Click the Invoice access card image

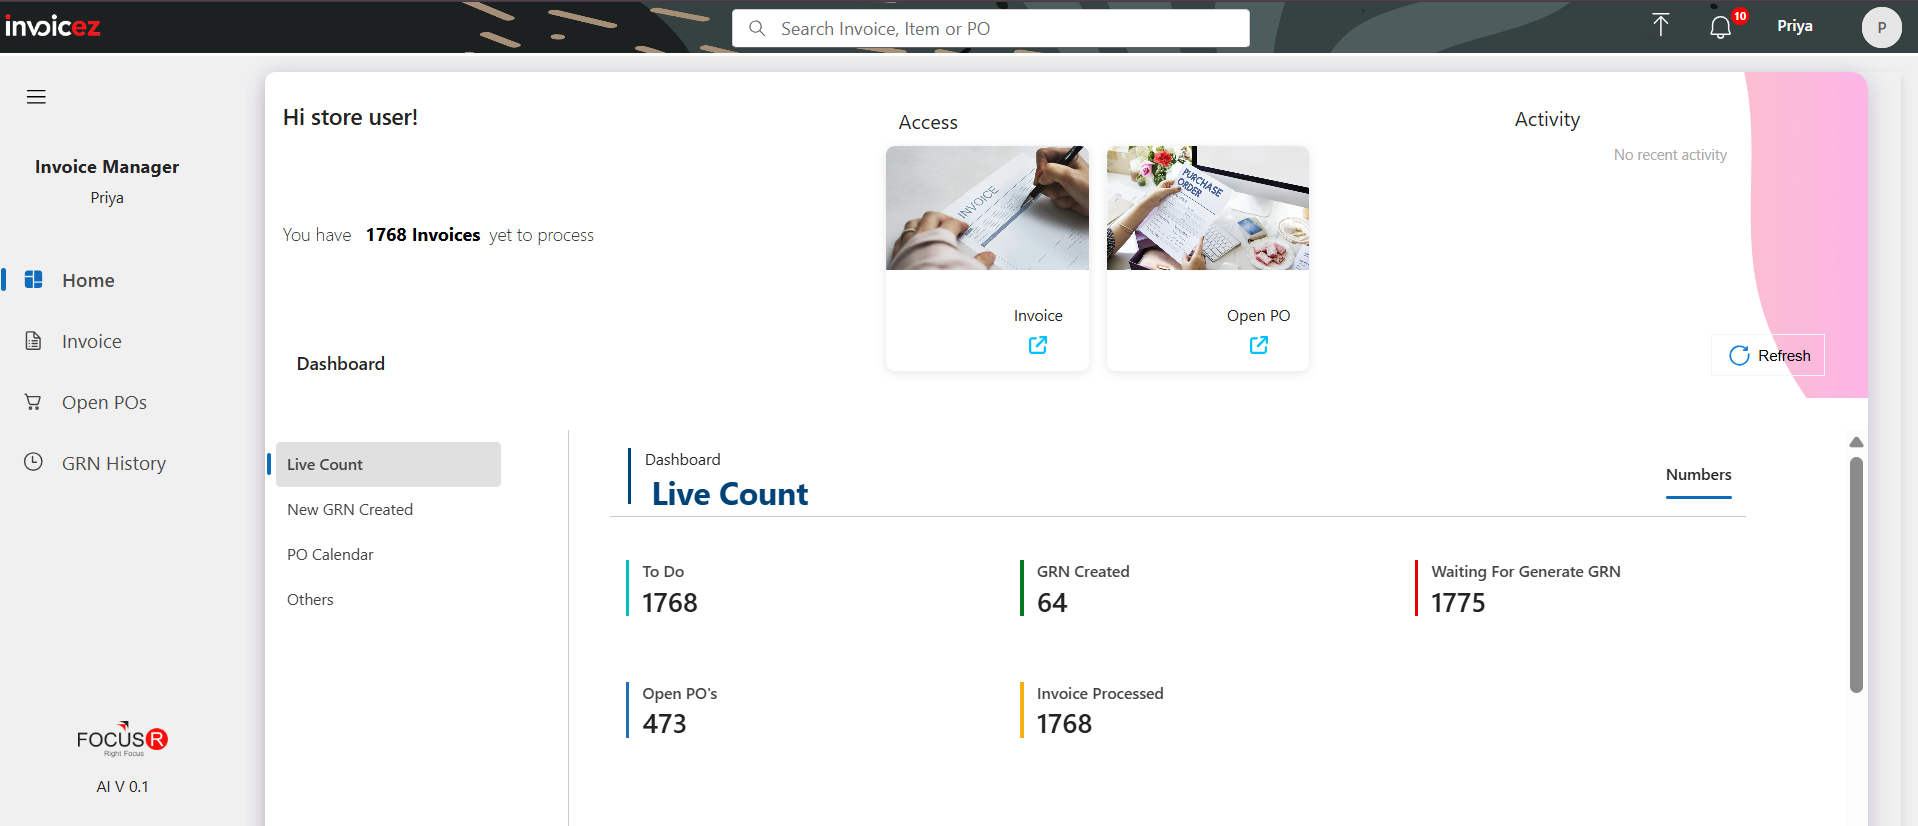987,208
